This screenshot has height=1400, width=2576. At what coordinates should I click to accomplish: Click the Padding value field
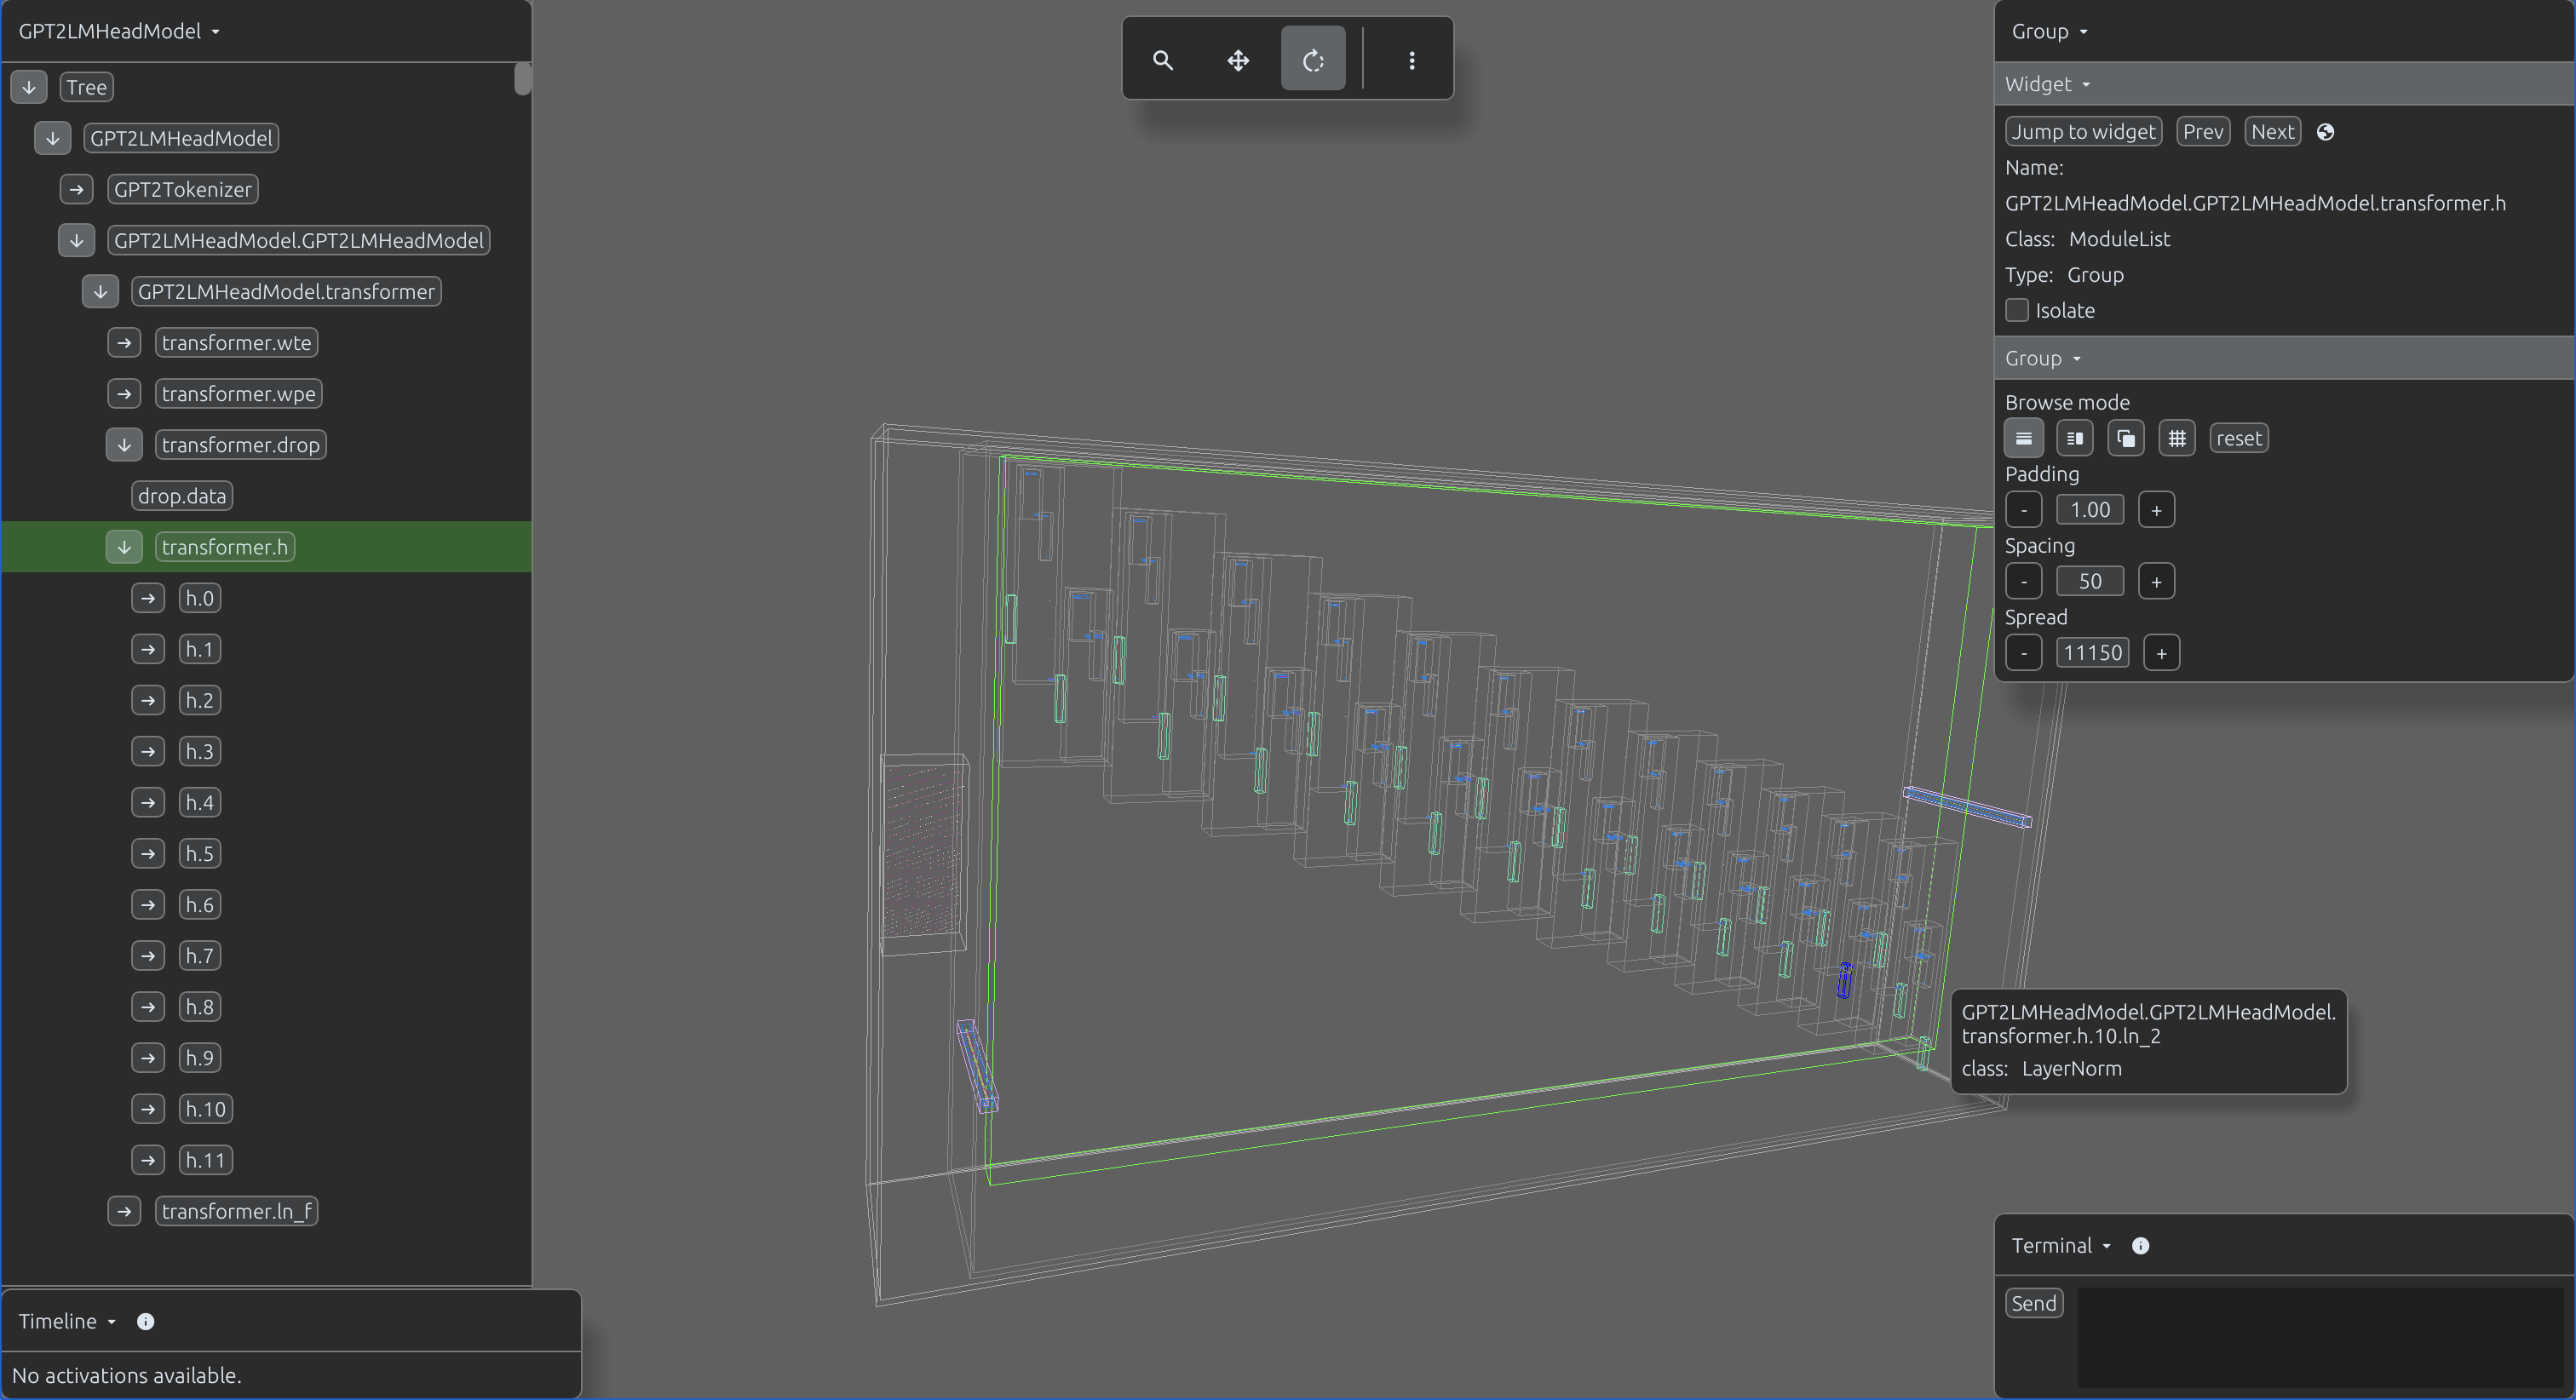(x=2089, y=510)
